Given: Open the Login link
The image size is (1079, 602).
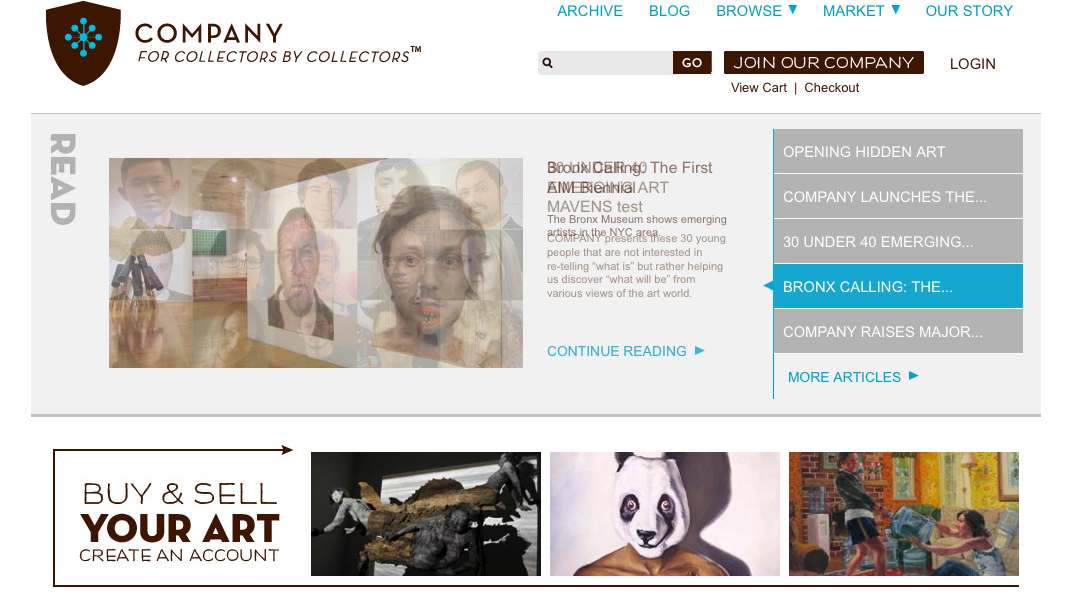Looking at the screenshot, I should click(x=972, y=64).
